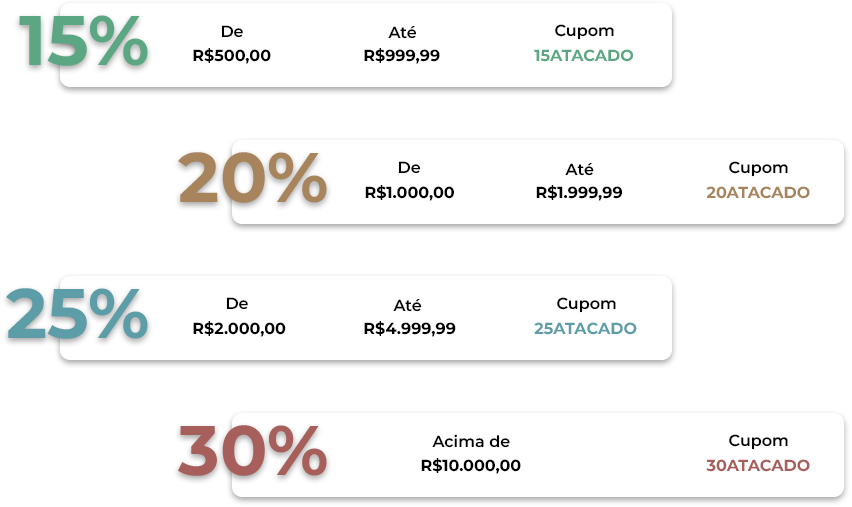Click the R$2.000,00 minimum value
This screenshot has height=507, width=852.
239,328
